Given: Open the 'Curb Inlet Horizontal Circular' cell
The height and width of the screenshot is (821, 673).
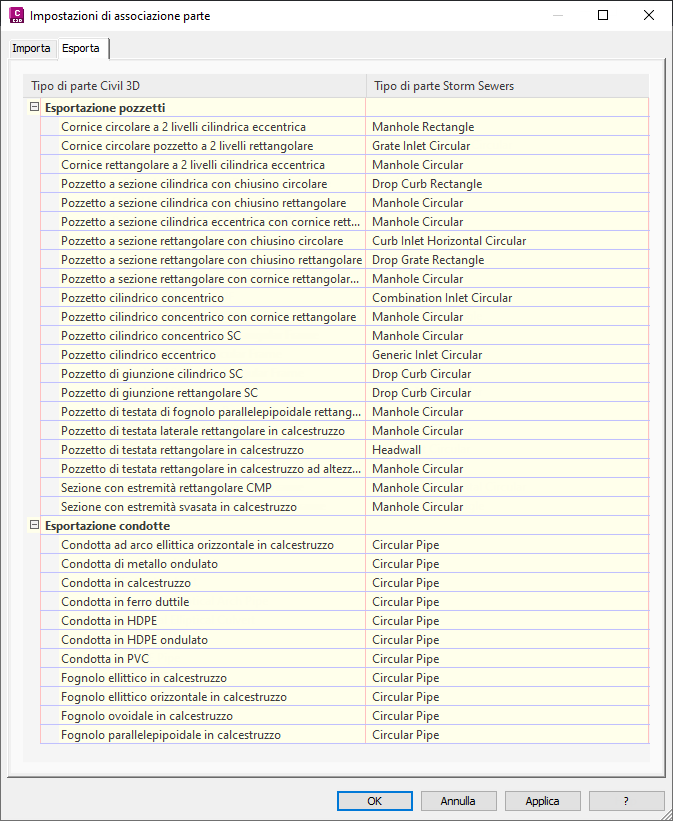Looking at the screenshot, I should pyautogui.click(x=507, y=241).
